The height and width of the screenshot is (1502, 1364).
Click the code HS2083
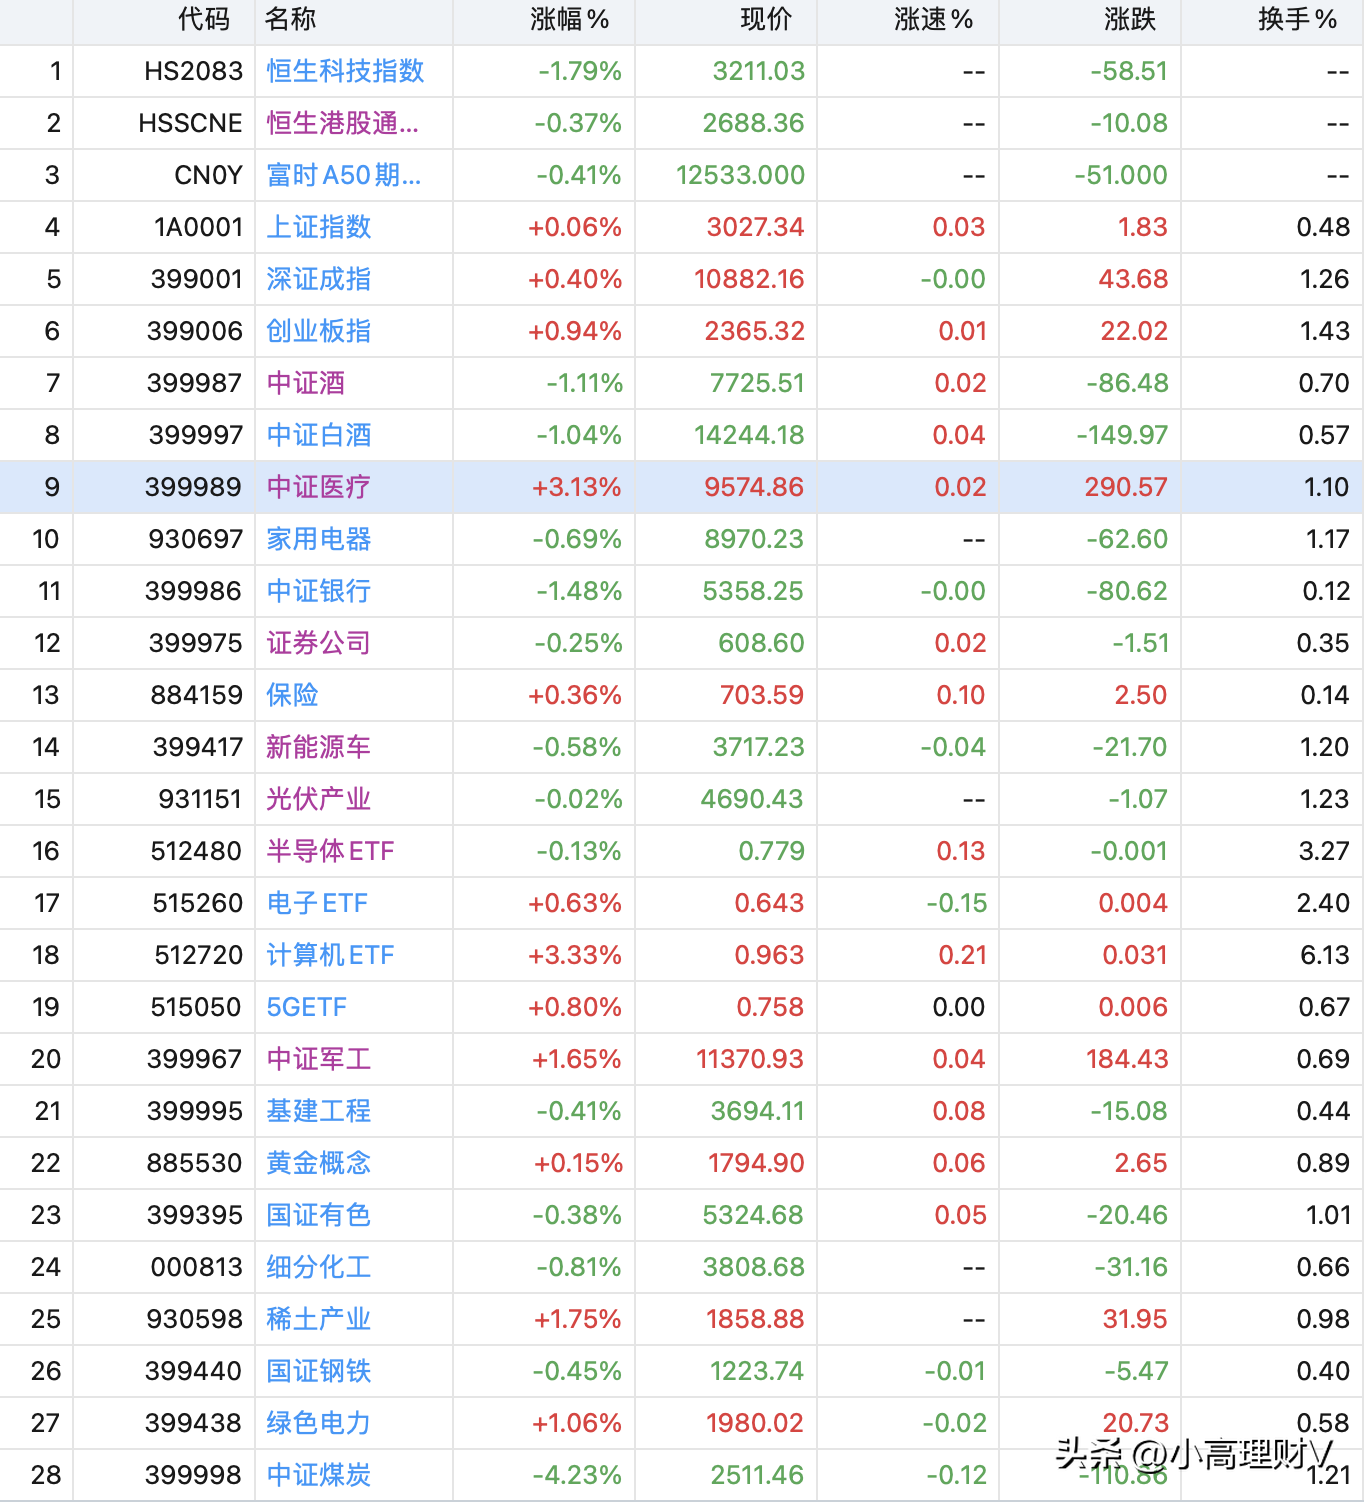[x=194, y=71]
